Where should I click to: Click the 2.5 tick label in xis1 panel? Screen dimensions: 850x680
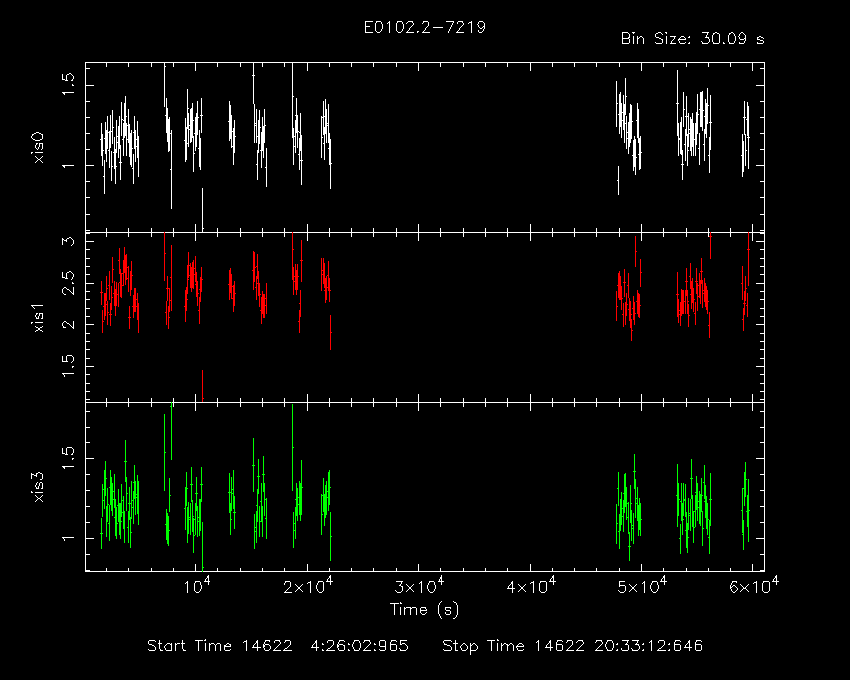click(x=68, y=283)
